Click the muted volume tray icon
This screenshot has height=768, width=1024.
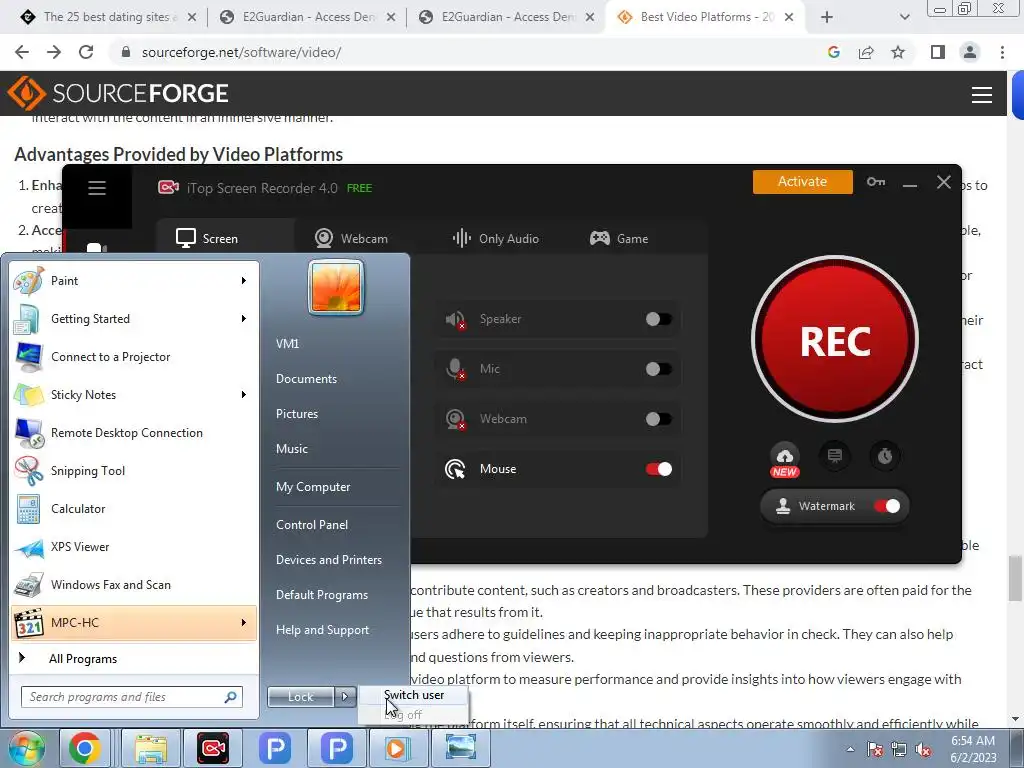coord(923,750)
